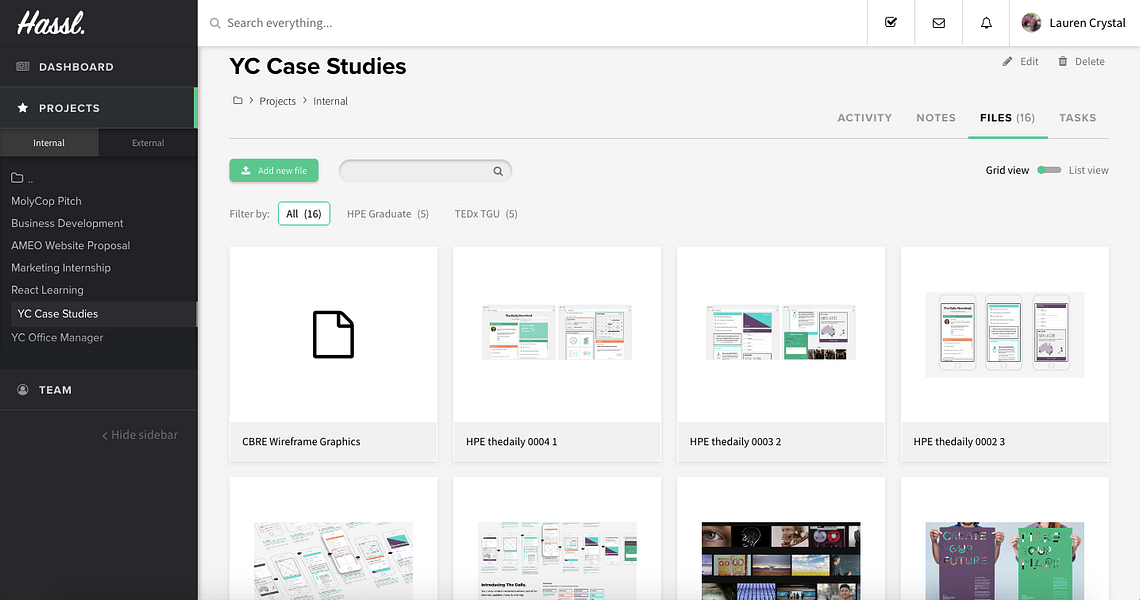Switch to External projects tab

(x=148, y=143)
